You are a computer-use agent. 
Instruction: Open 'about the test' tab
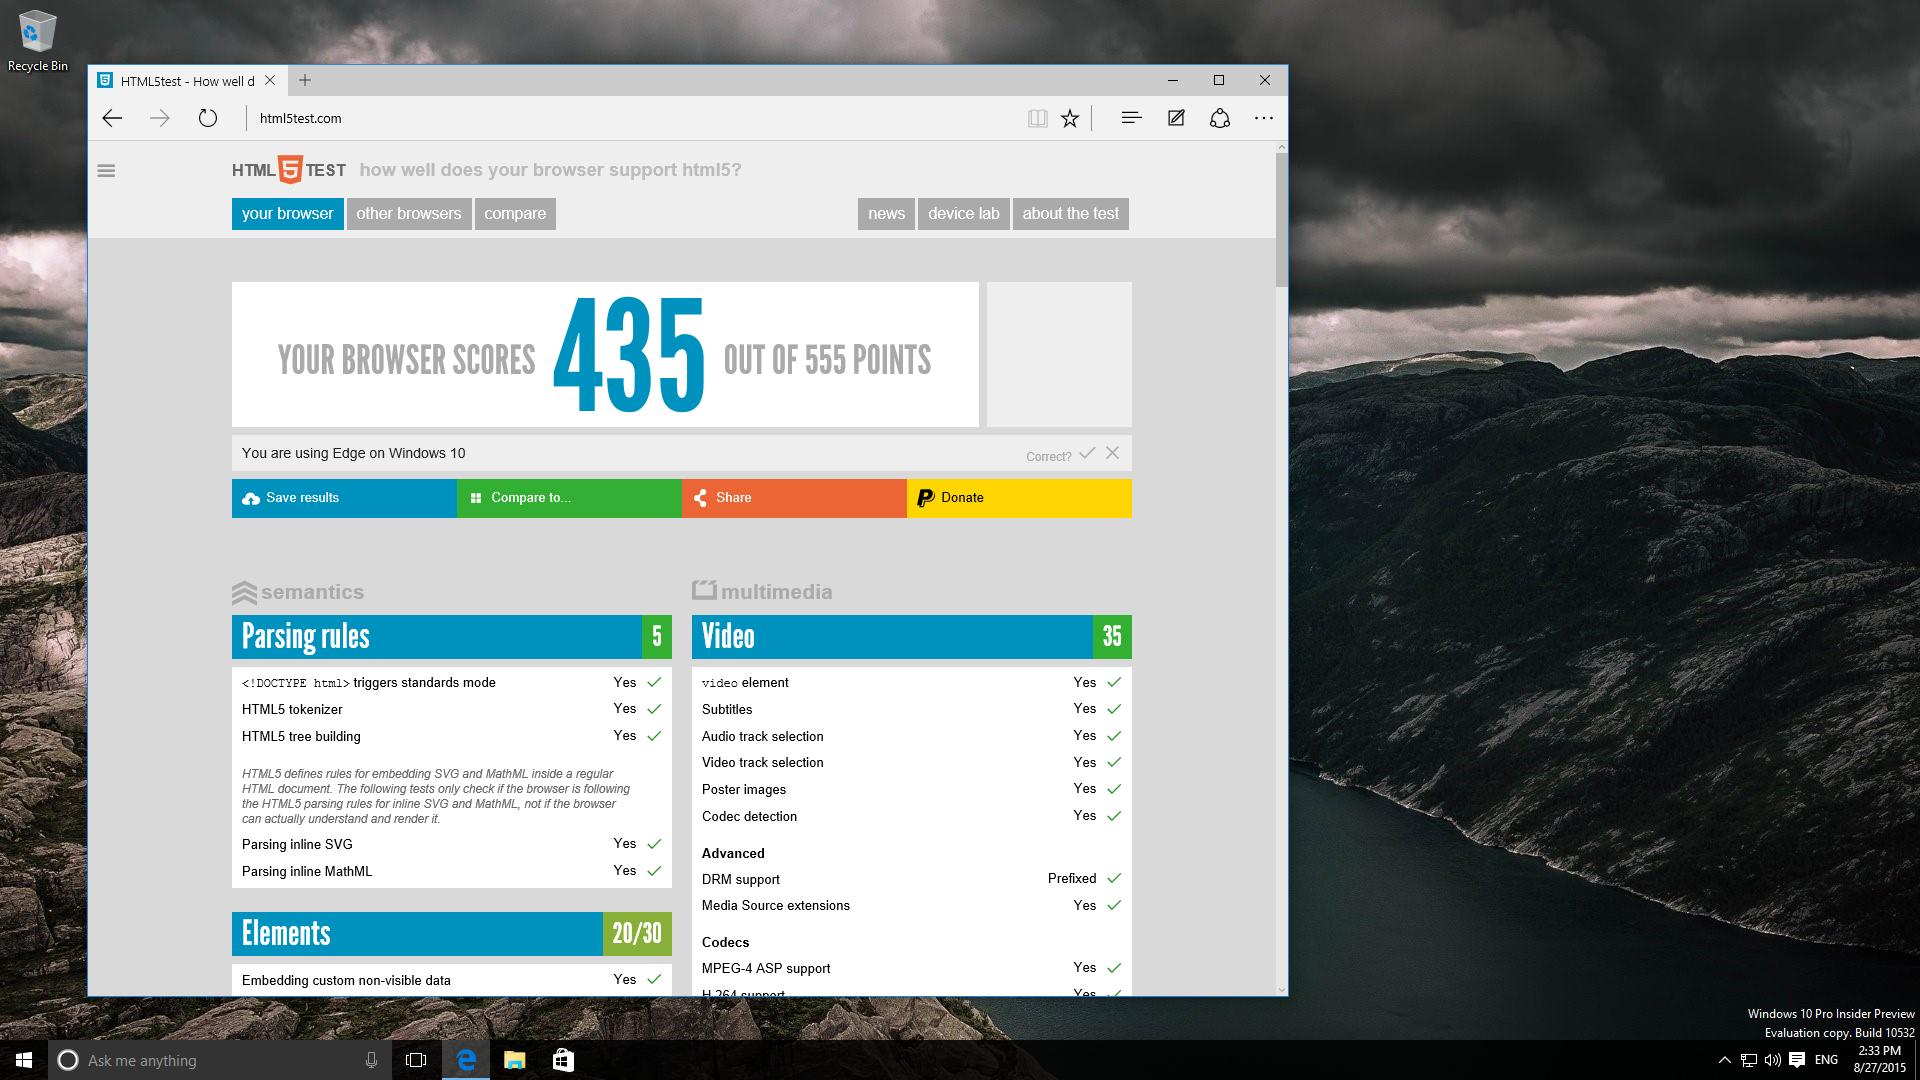click(1071, 213)
